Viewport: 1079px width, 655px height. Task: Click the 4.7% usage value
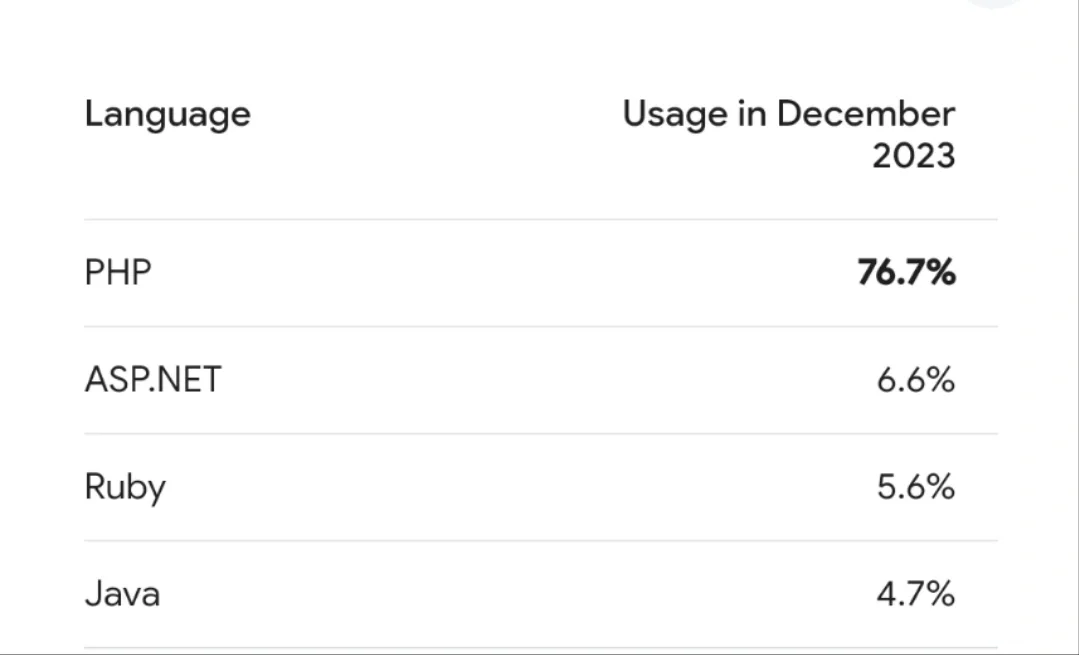point(915,595)
